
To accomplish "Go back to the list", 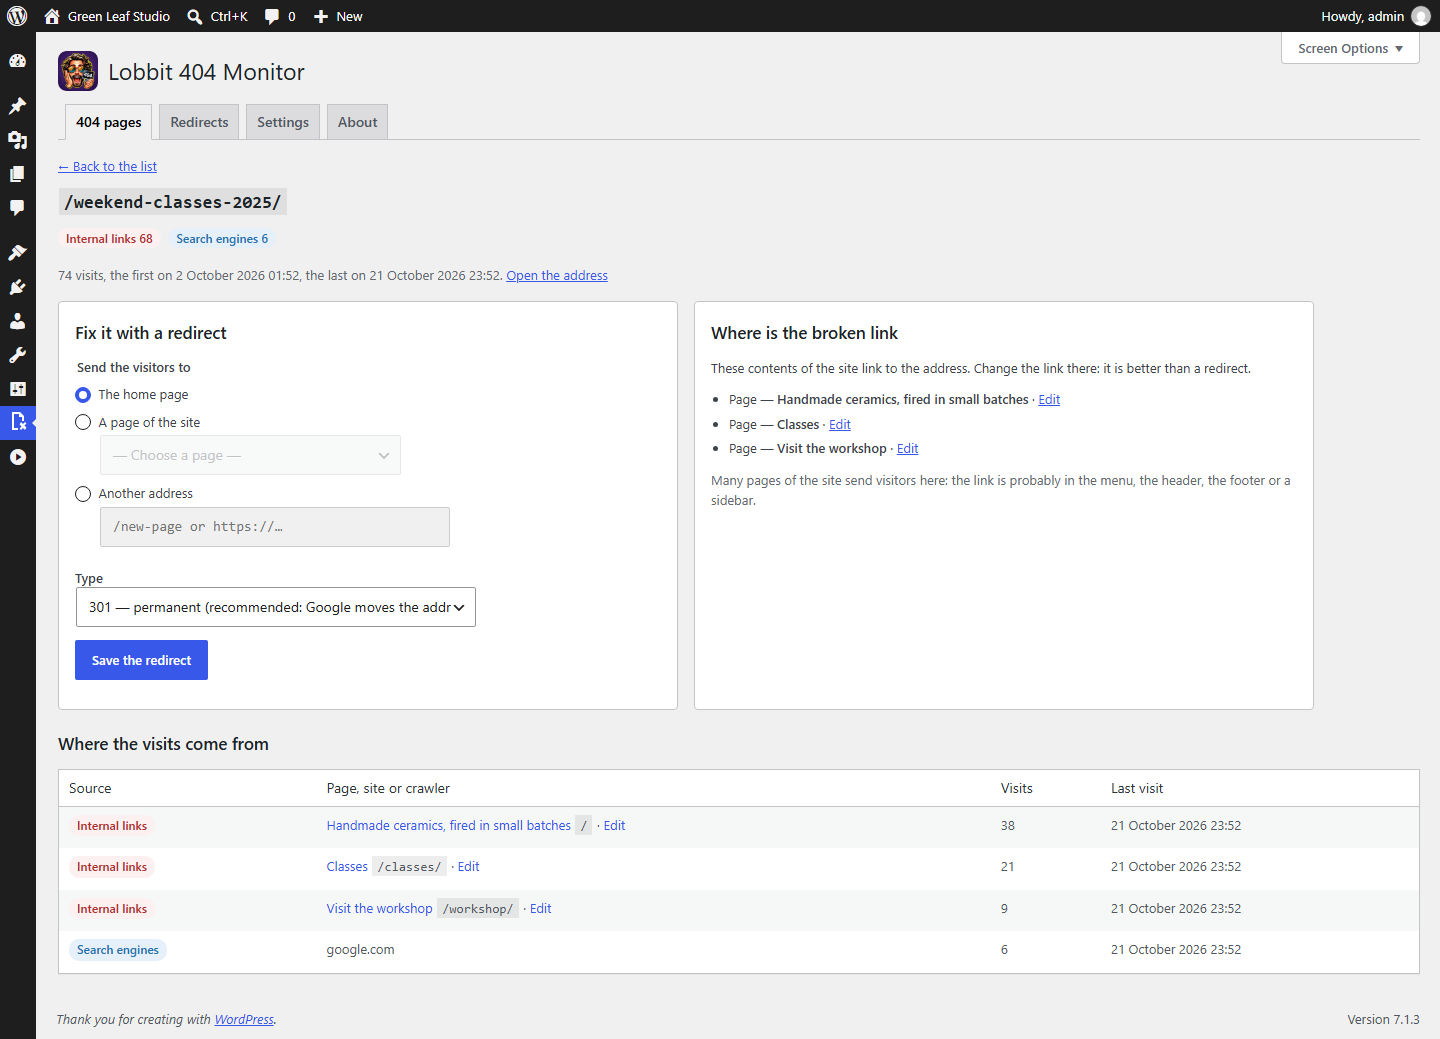I will pos(107,167).
